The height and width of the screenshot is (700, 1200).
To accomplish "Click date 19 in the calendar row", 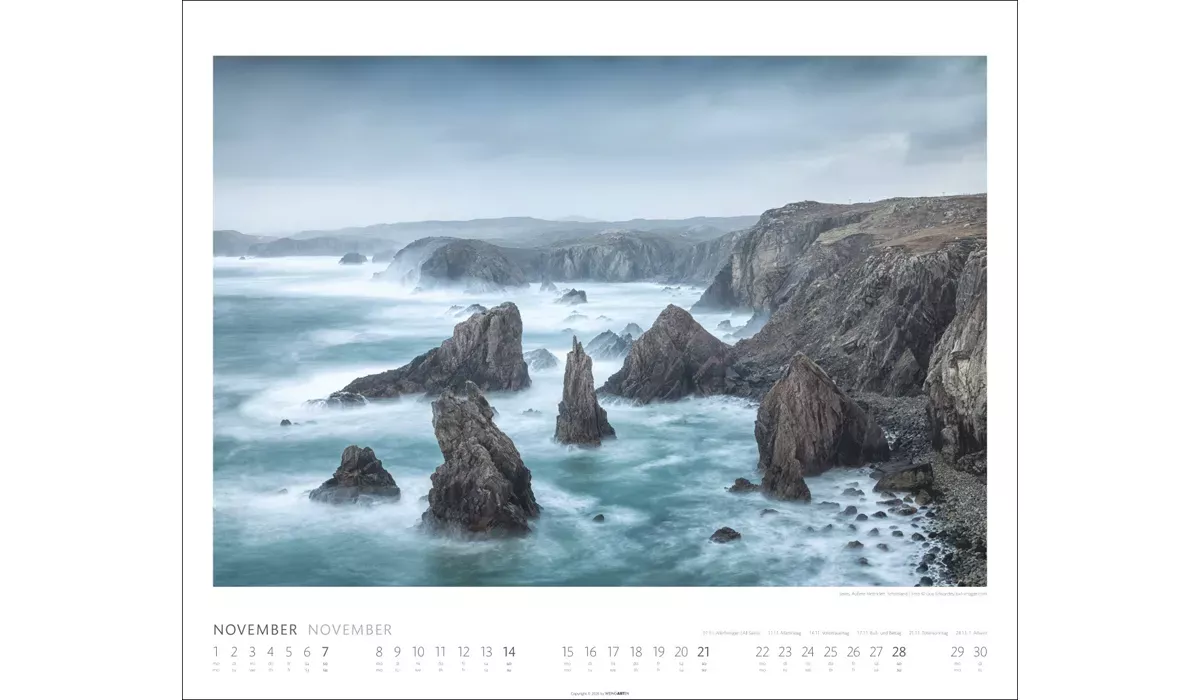I will pyautogui.click(x=658, y=652).
